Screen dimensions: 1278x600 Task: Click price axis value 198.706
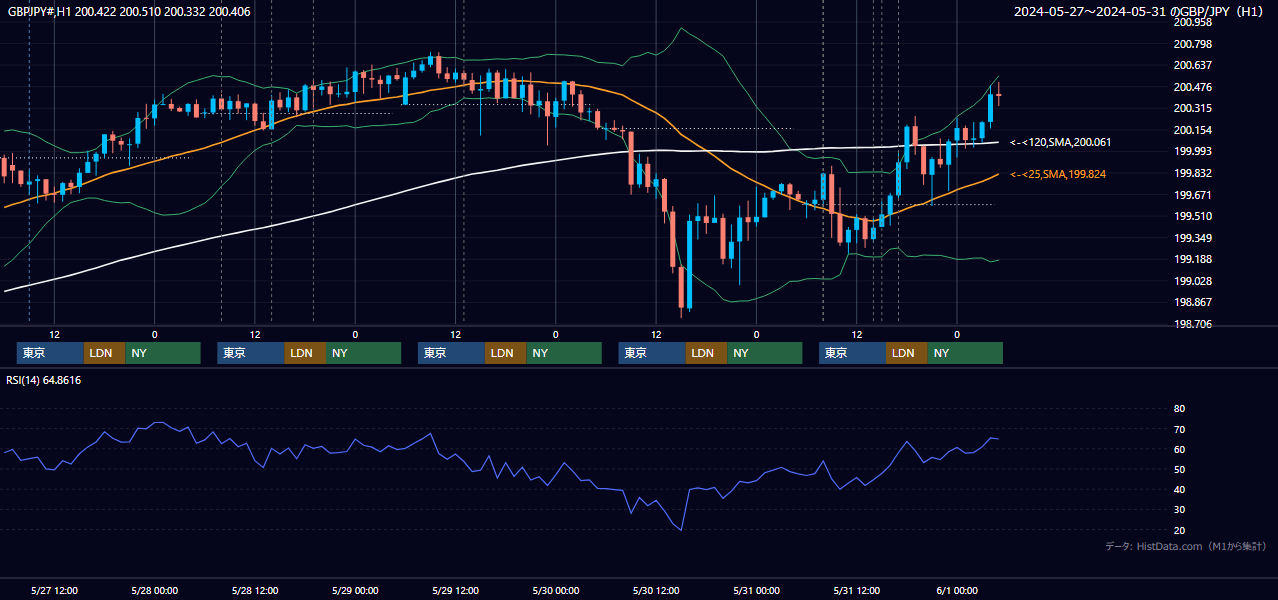coord(1193,324)
